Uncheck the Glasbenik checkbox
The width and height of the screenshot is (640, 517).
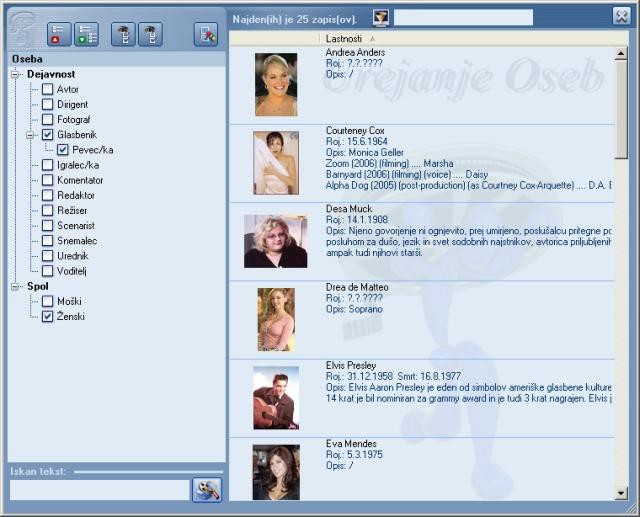[x=48, y=134]
